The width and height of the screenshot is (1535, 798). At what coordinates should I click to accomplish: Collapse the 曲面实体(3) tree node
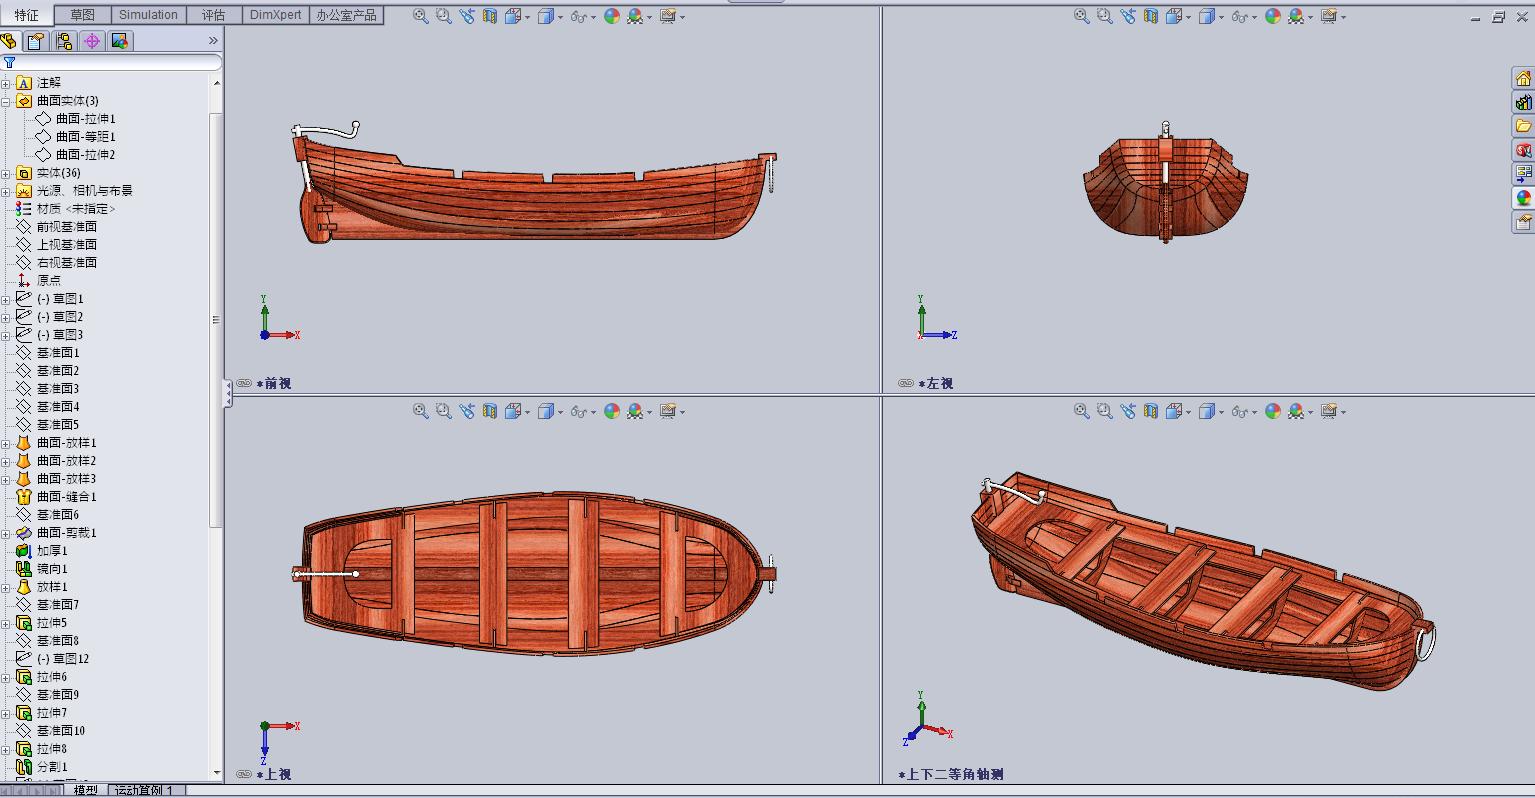(x=6, y=101)
